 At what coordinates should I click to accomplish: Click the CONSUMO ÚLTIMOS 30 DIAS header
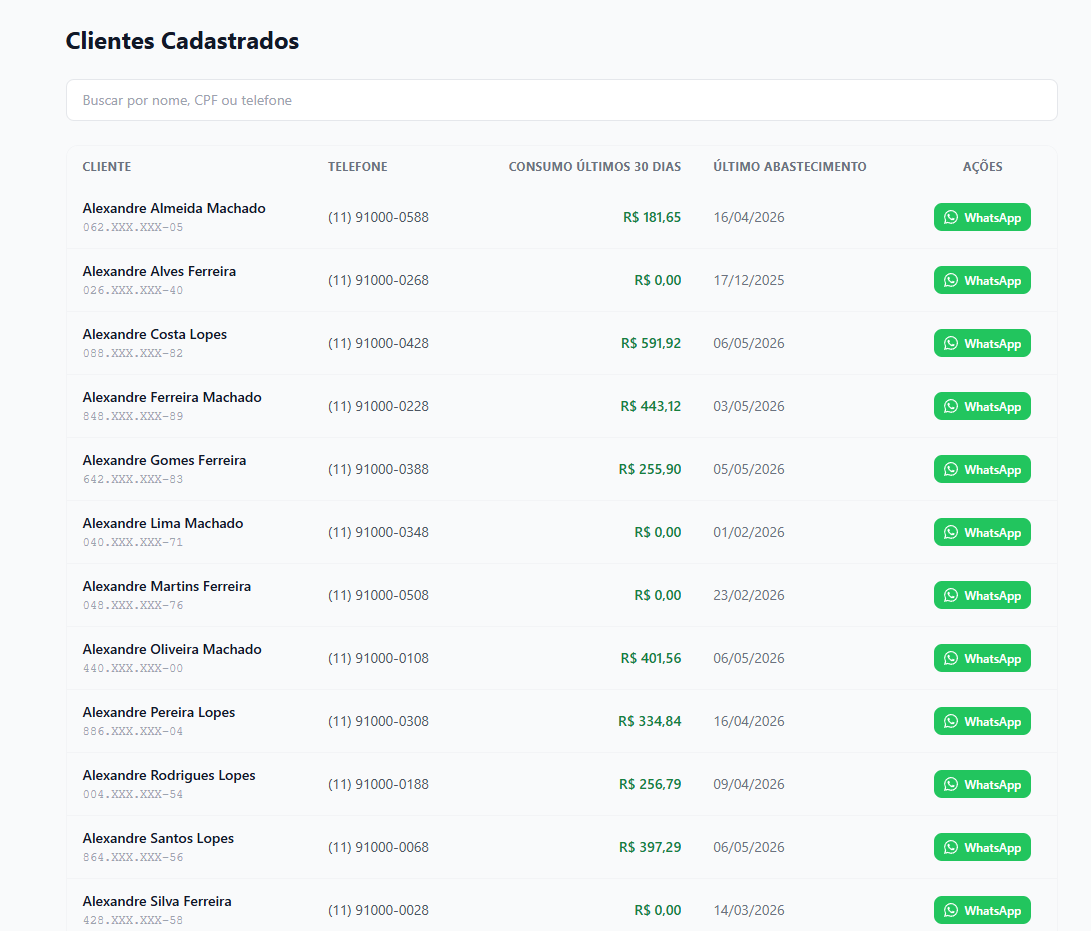[595, 166]
